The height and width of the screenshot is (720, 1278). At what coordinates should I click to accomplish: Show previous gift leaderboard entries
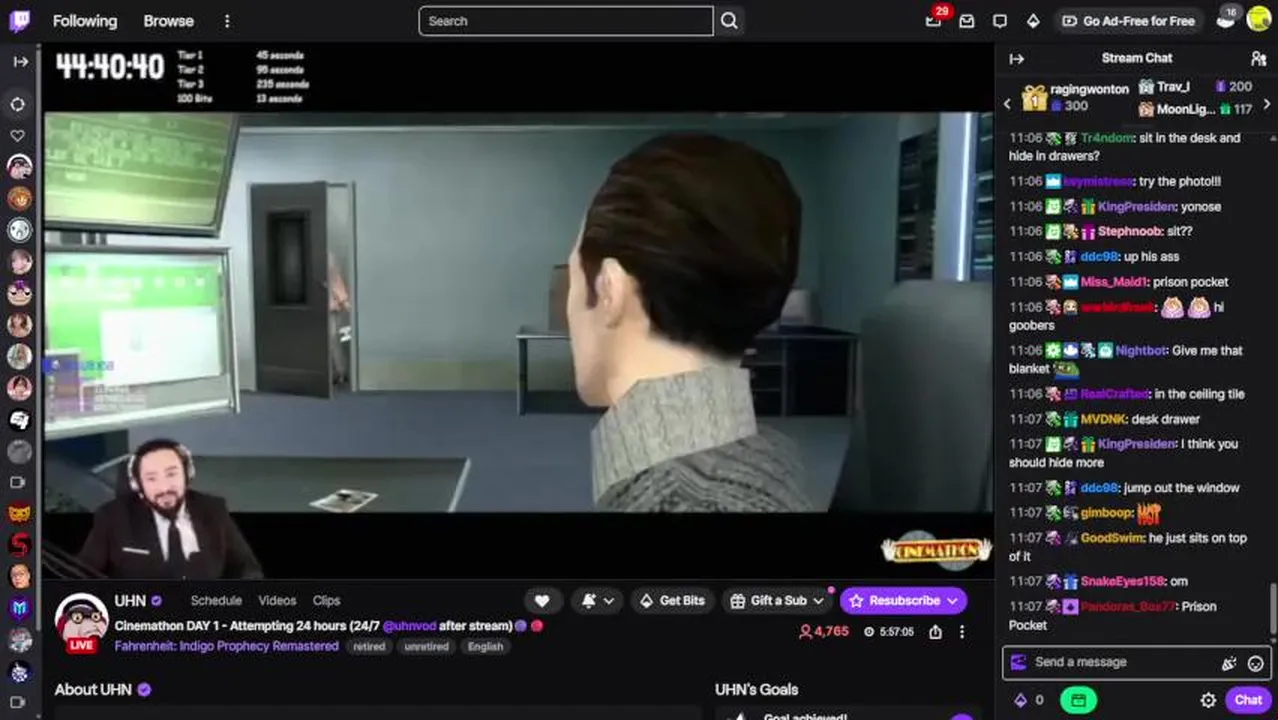pyautogui.click(x=1007, y=104)
